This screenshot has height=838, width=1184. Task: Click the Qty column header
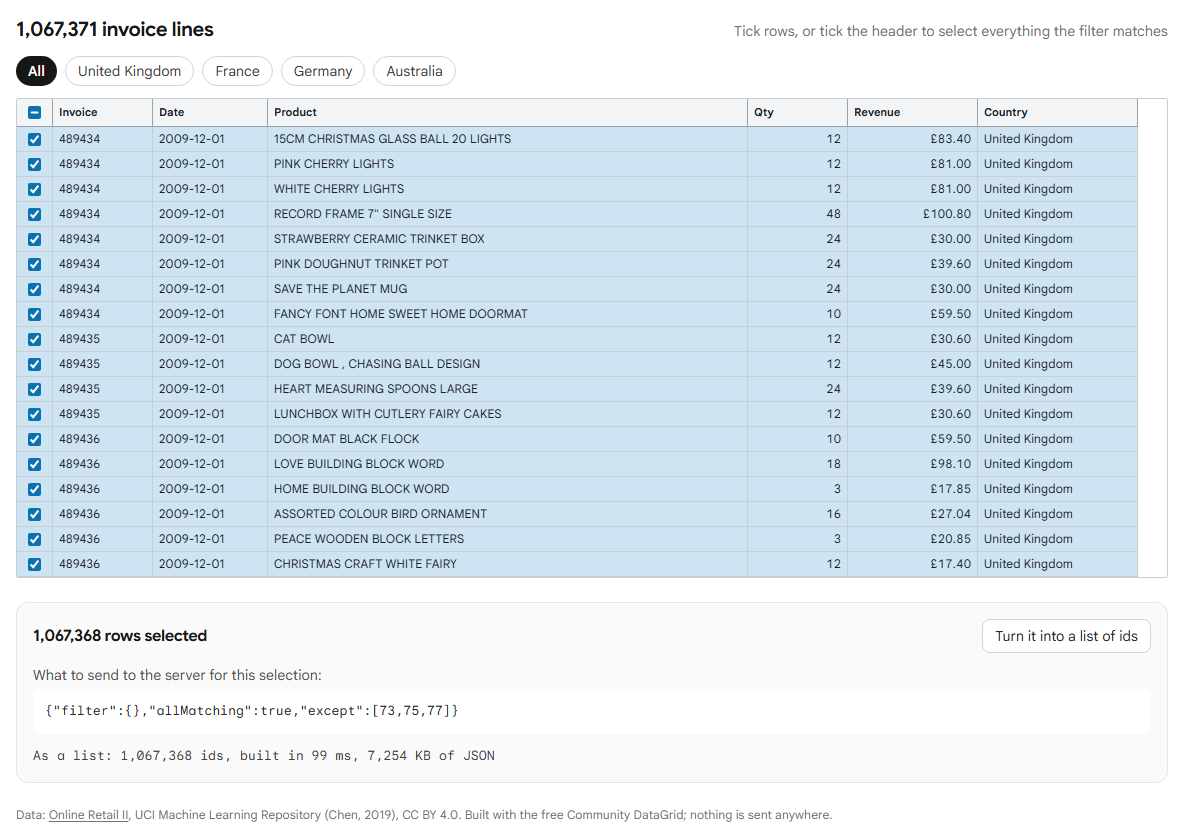(x=797, y=112)
